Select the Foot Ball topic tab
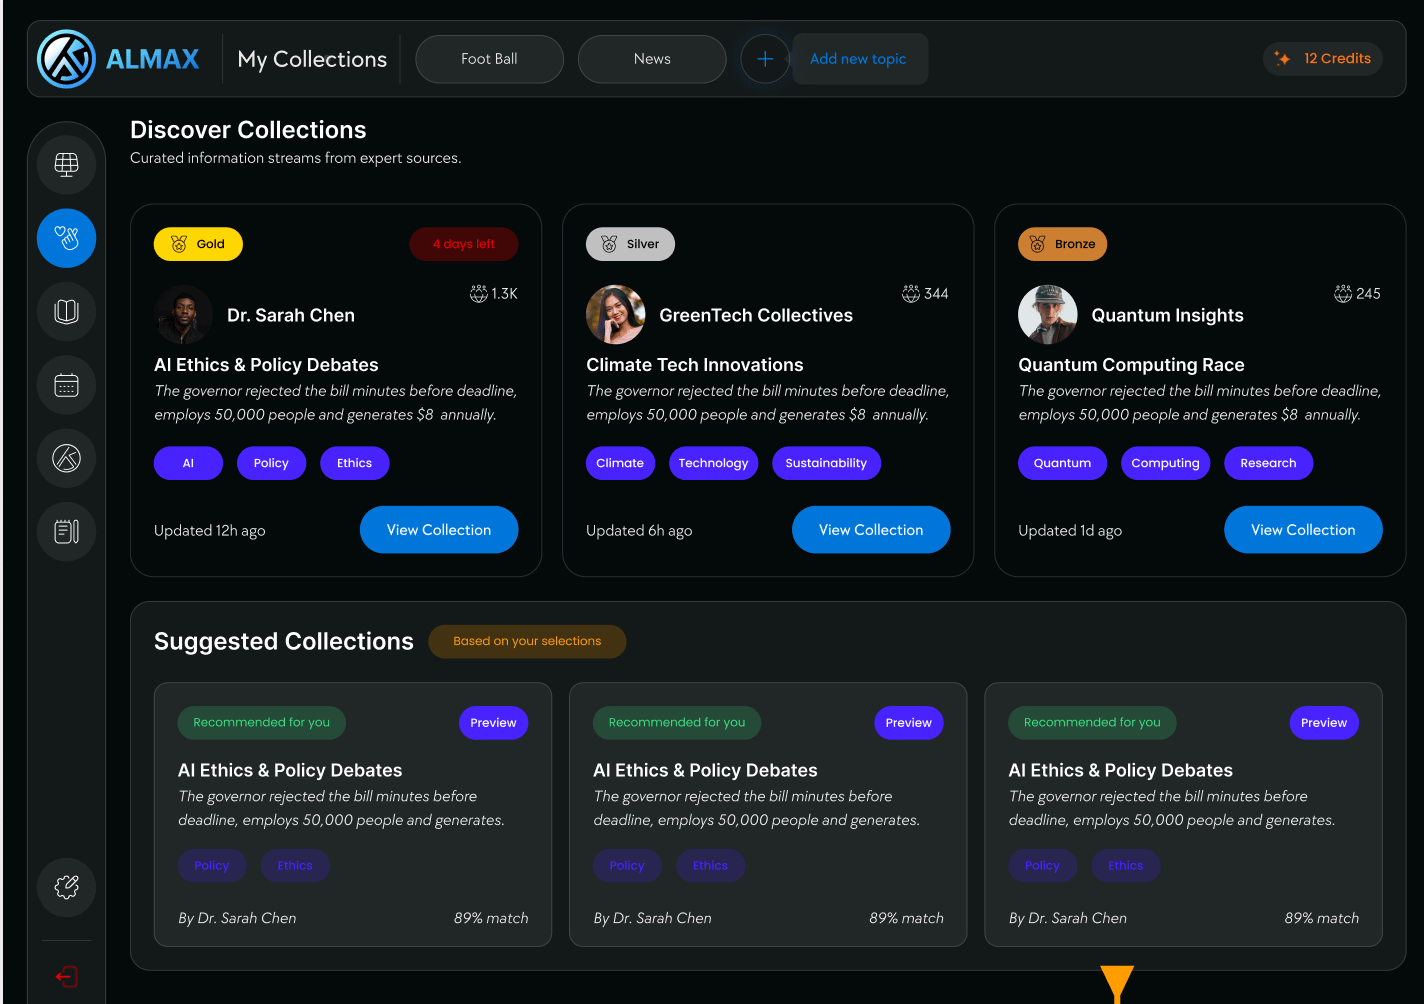The height and width of the screenshot is (1004, 1424). click(489, 59)
